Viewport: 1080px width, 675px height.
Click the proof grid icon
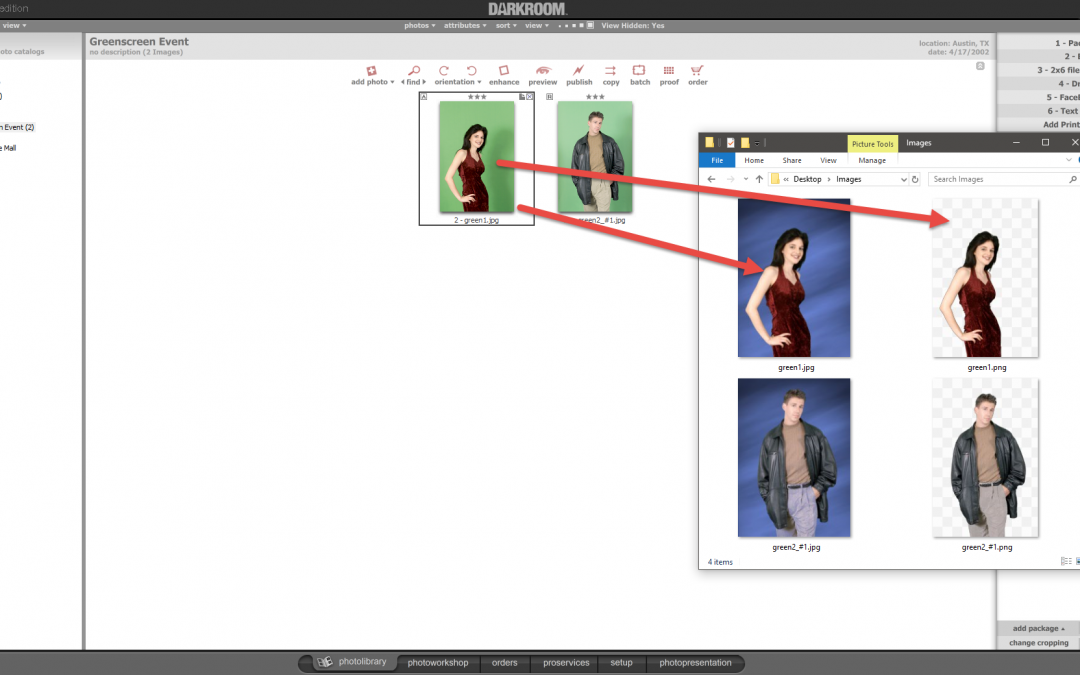pyautogui.click(x=669, y=70)
